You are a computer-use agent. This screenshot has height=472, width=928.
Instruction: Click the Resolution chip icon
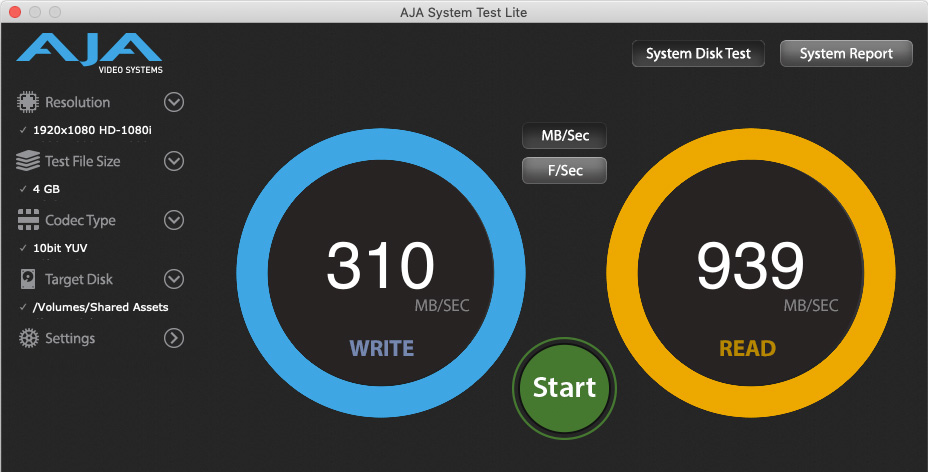click(x=28, y=102)
